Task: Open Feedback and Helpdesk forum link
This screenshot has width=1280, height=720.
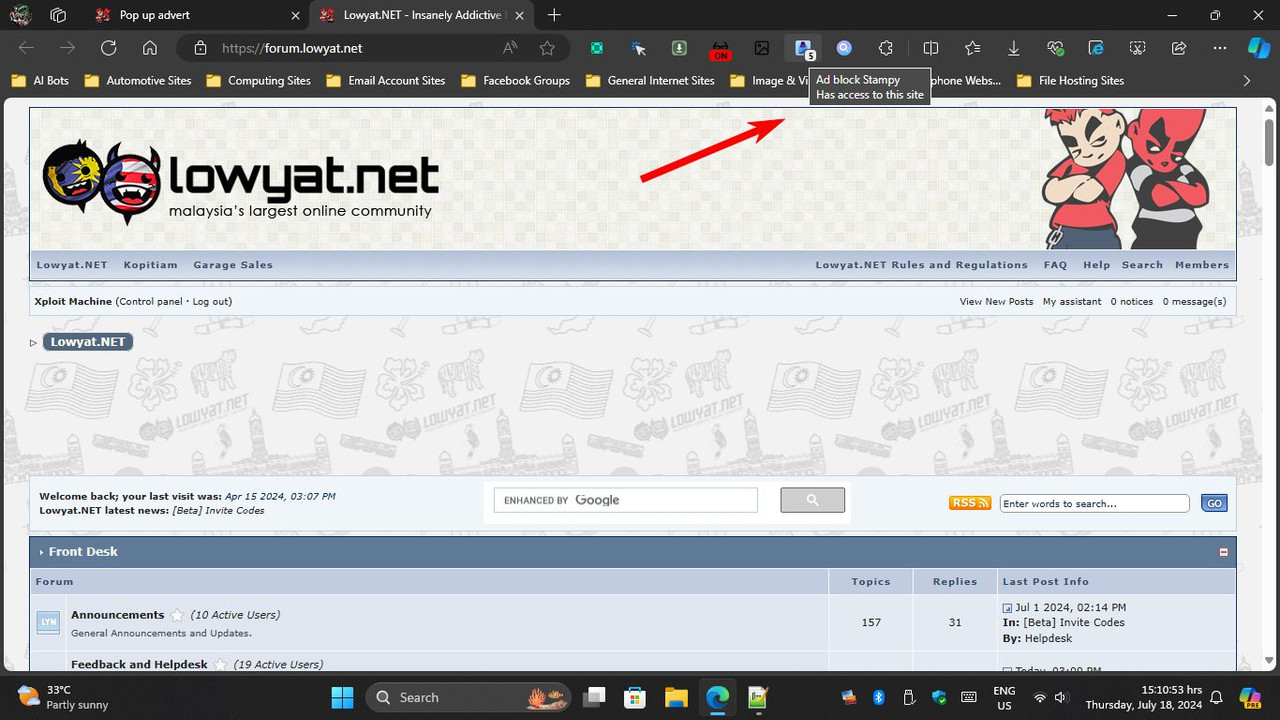Action: [x=139, y=664]
